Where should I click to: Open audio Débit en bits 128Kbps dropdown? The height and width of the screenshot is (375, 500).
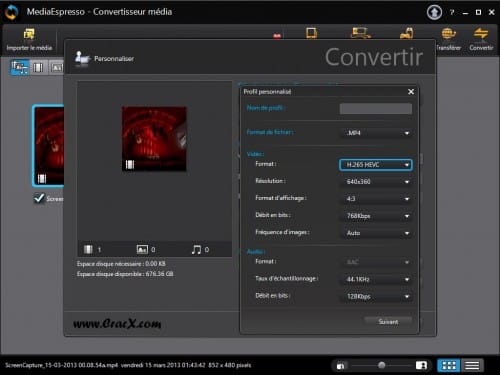376,296
